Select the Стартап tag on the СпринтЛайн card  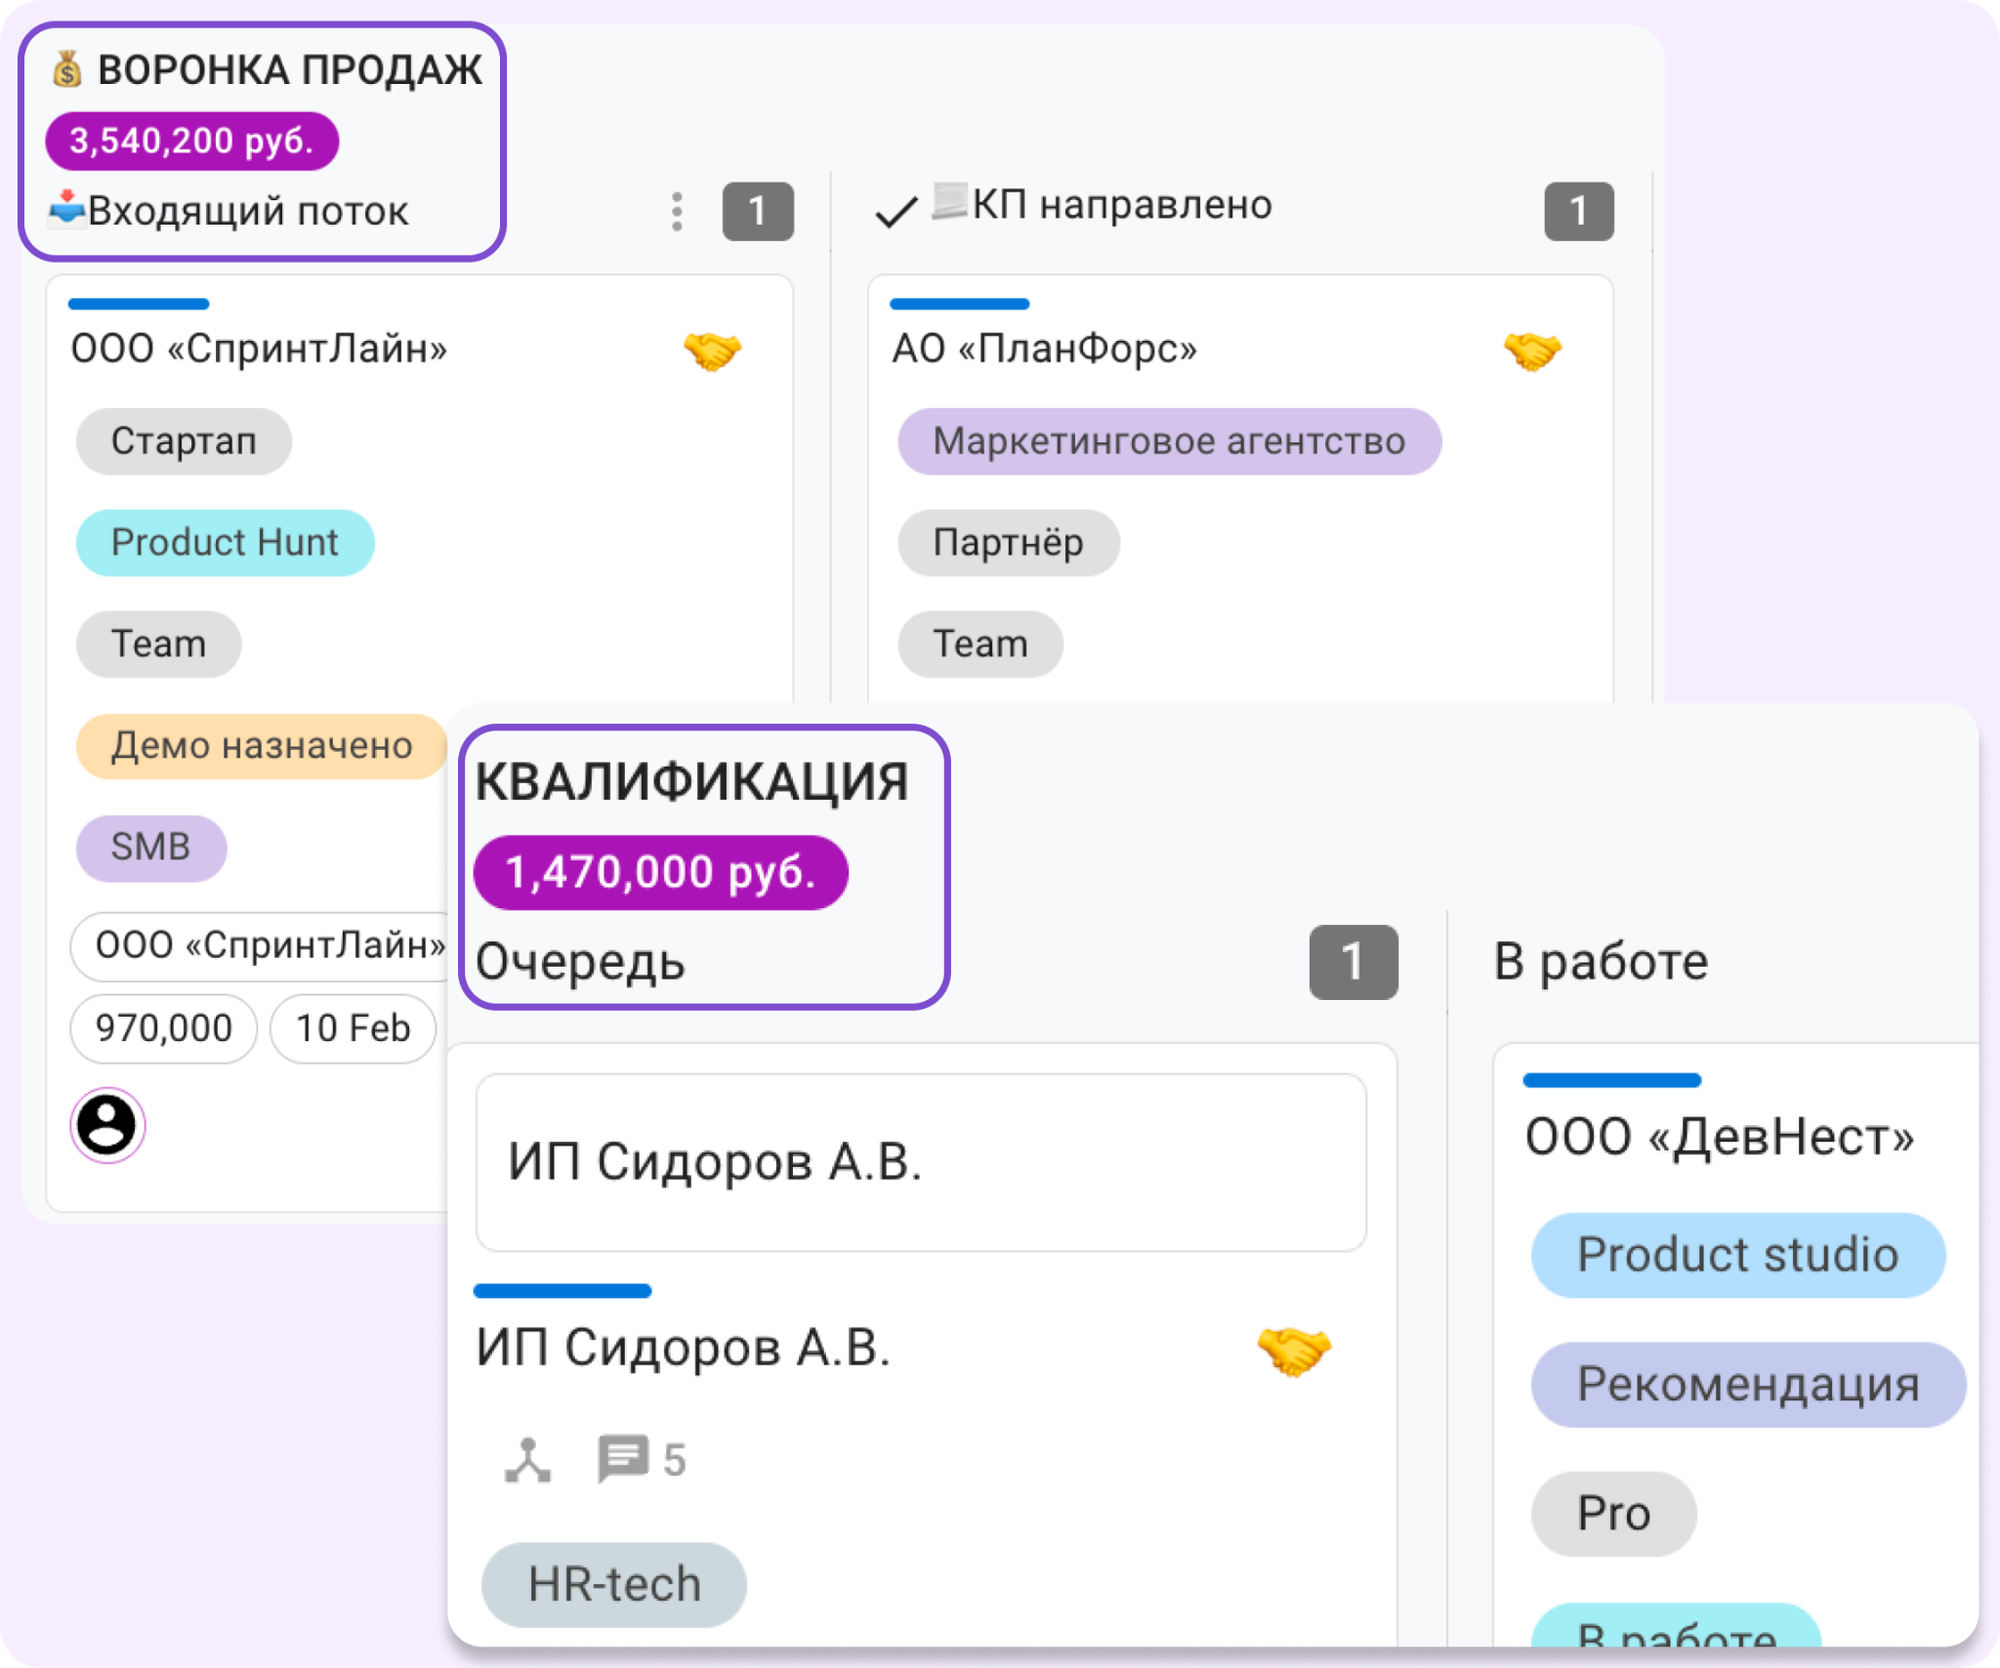184,441
